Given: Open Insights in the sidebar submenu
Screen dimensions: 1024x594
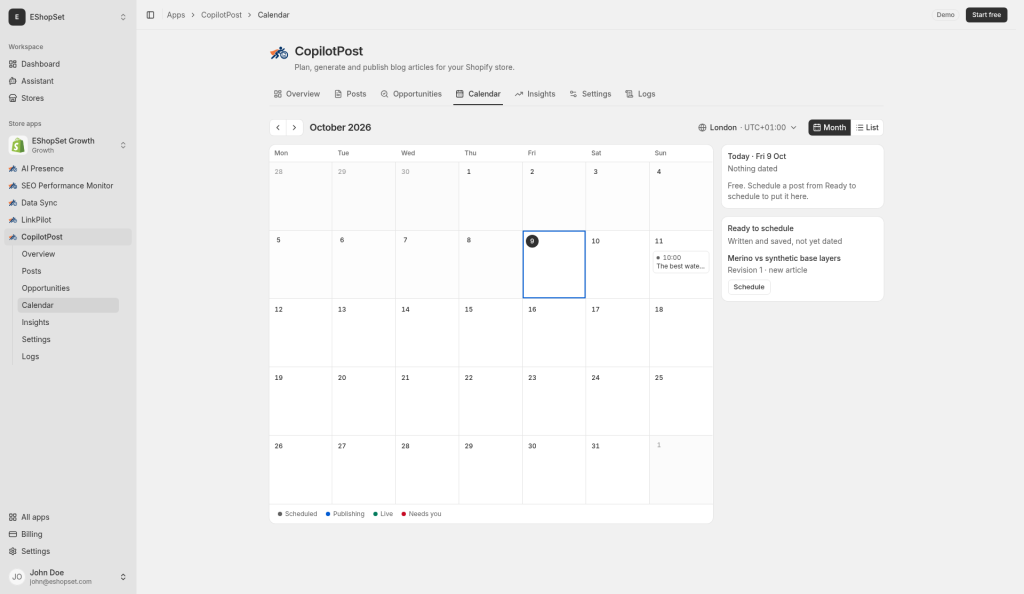Looking at the screenshot, I should (68, 322).
